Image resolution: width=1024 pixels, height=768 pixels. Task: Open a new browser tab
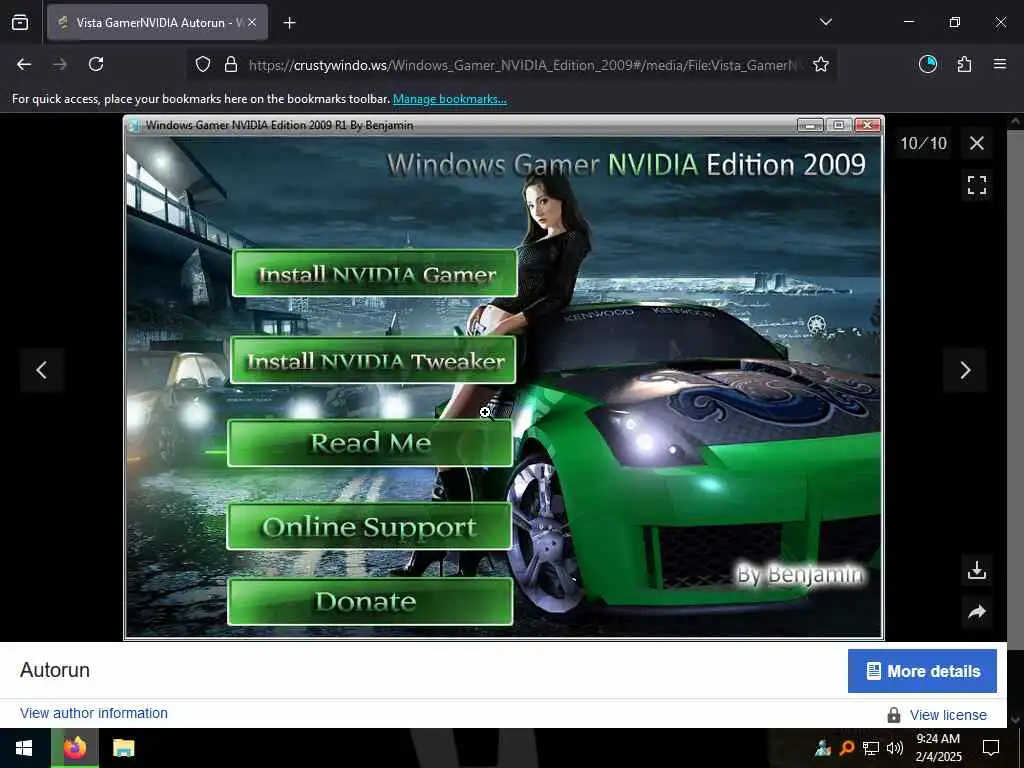coord(289,23)
